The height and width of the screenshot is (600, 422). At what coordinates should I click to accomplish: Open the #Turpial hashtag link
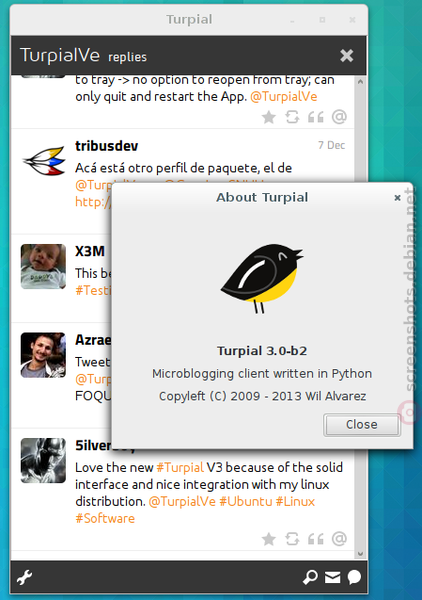click(180, 468)
